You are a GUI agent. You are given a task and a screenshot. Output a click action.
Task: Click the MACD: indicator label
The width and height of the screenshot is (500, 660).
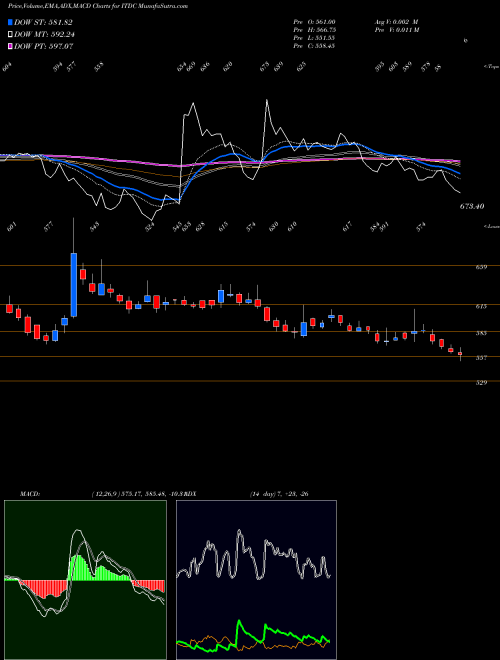click(x=30, y=494)
